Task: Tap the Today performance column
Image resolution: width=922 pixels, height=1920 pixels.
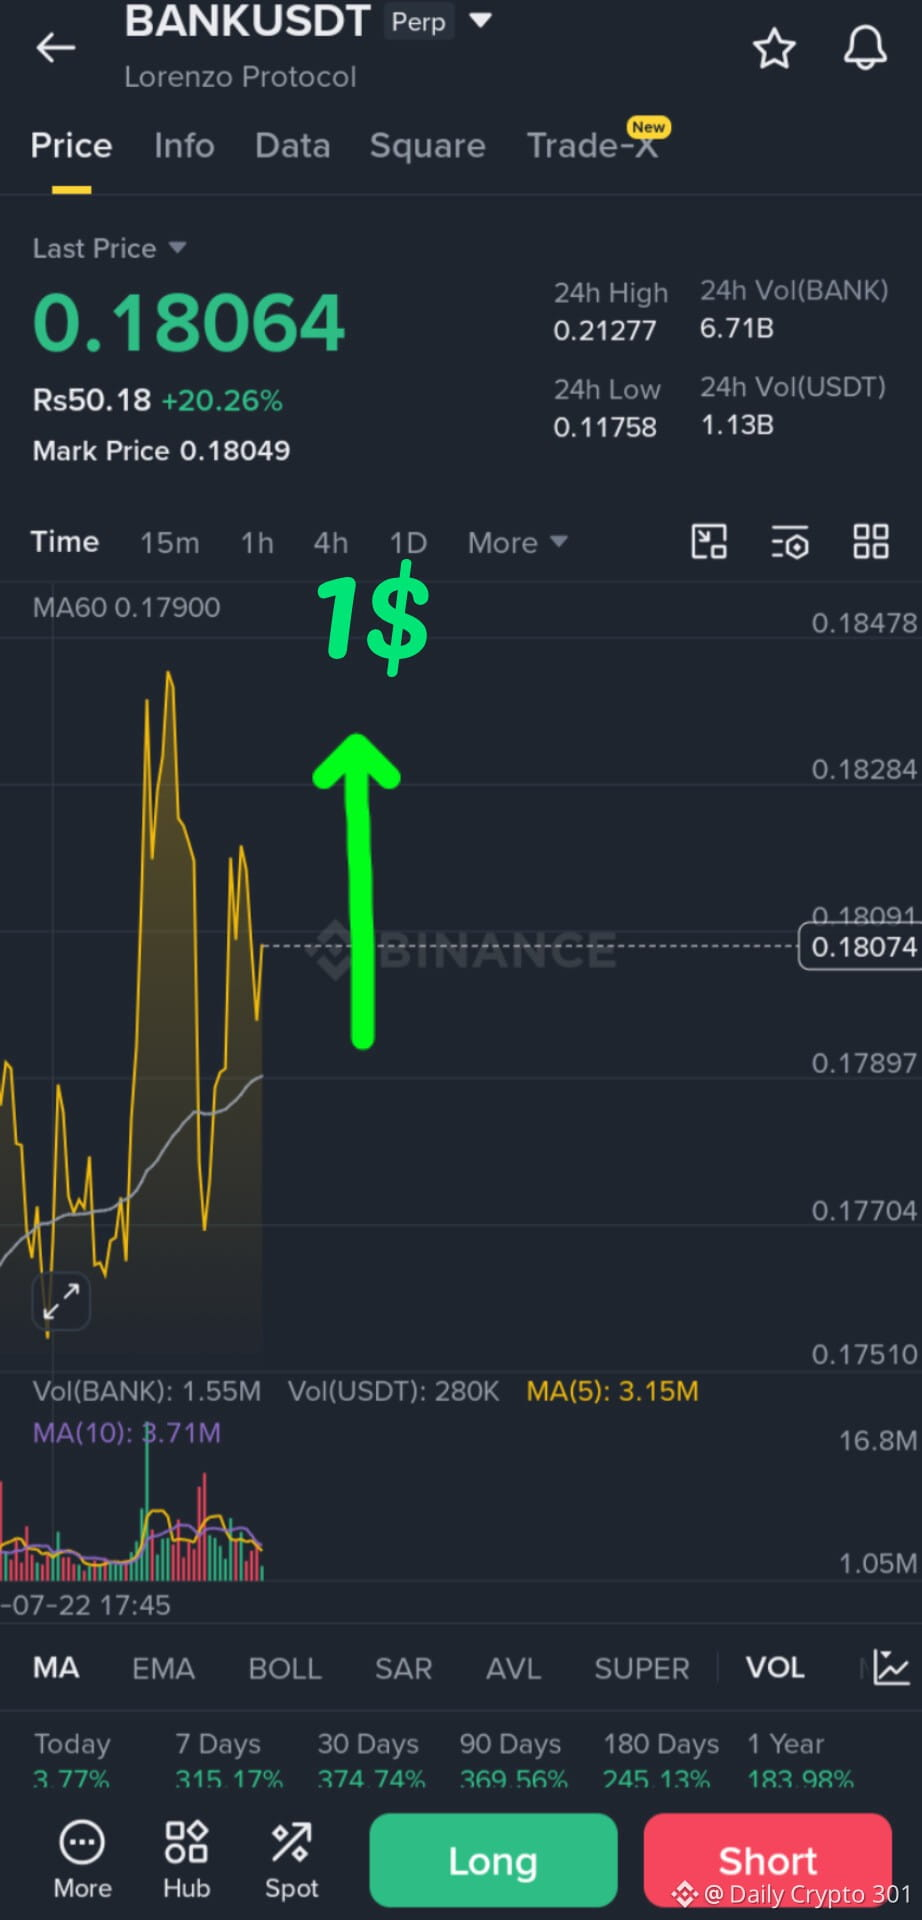Action: pos(71,1759)
